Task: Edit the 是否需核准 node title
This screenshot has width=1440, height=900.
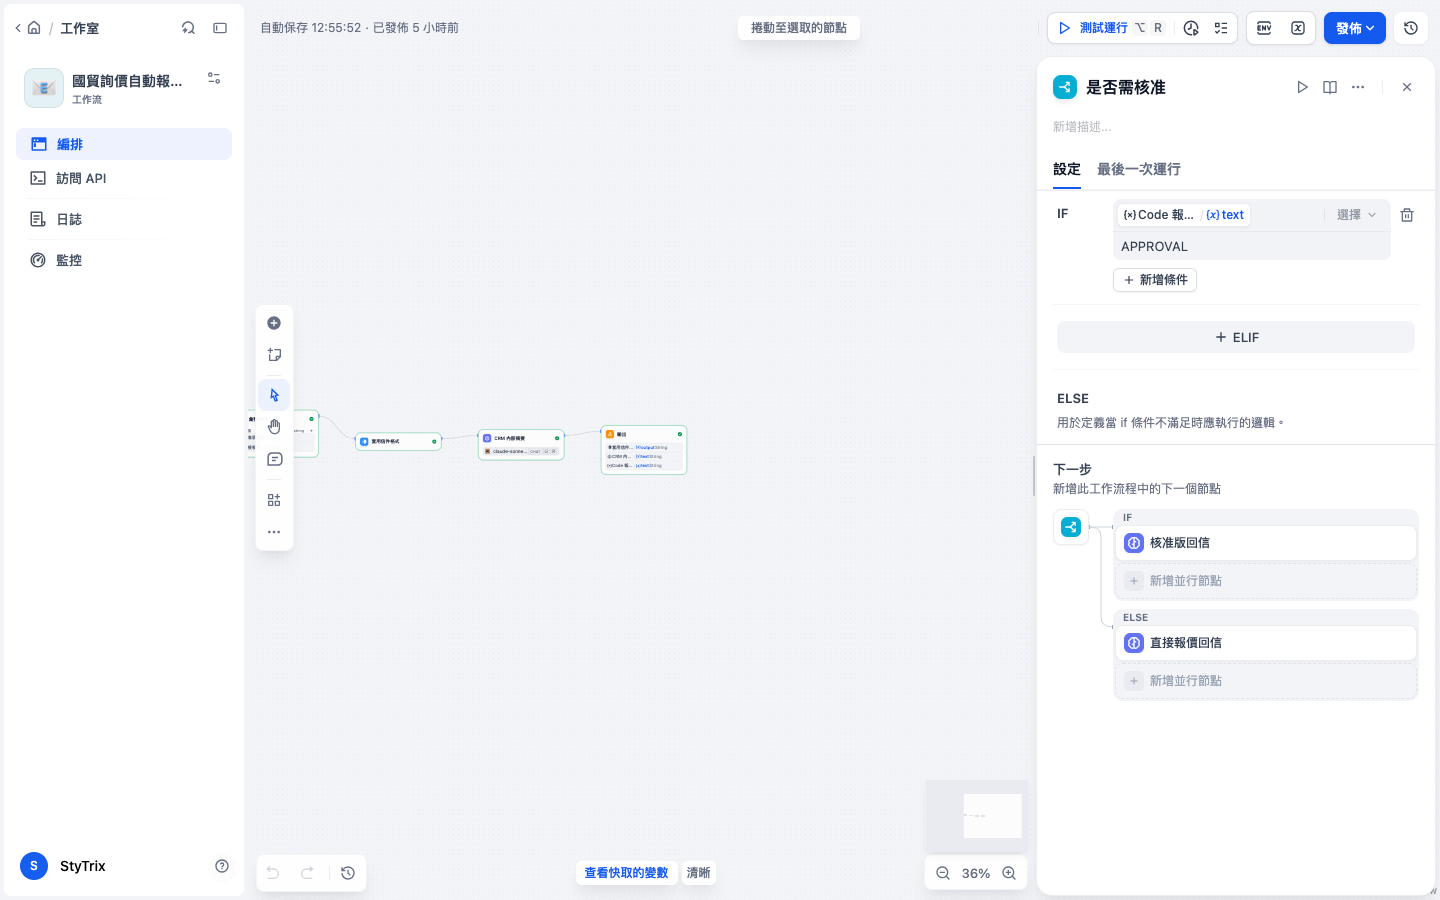Action: [1126, 87]
